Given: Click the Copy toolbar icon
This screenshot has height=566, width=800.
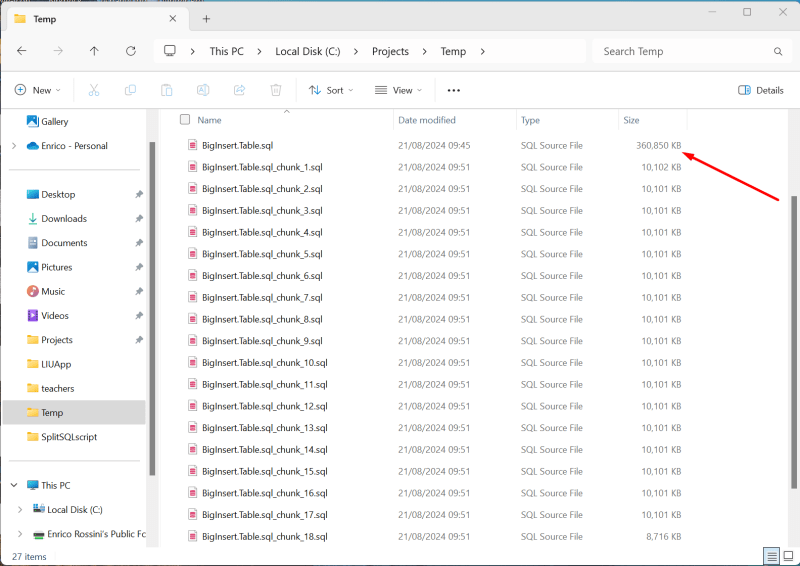Looking at the screenshot, I should coord(130,90).
